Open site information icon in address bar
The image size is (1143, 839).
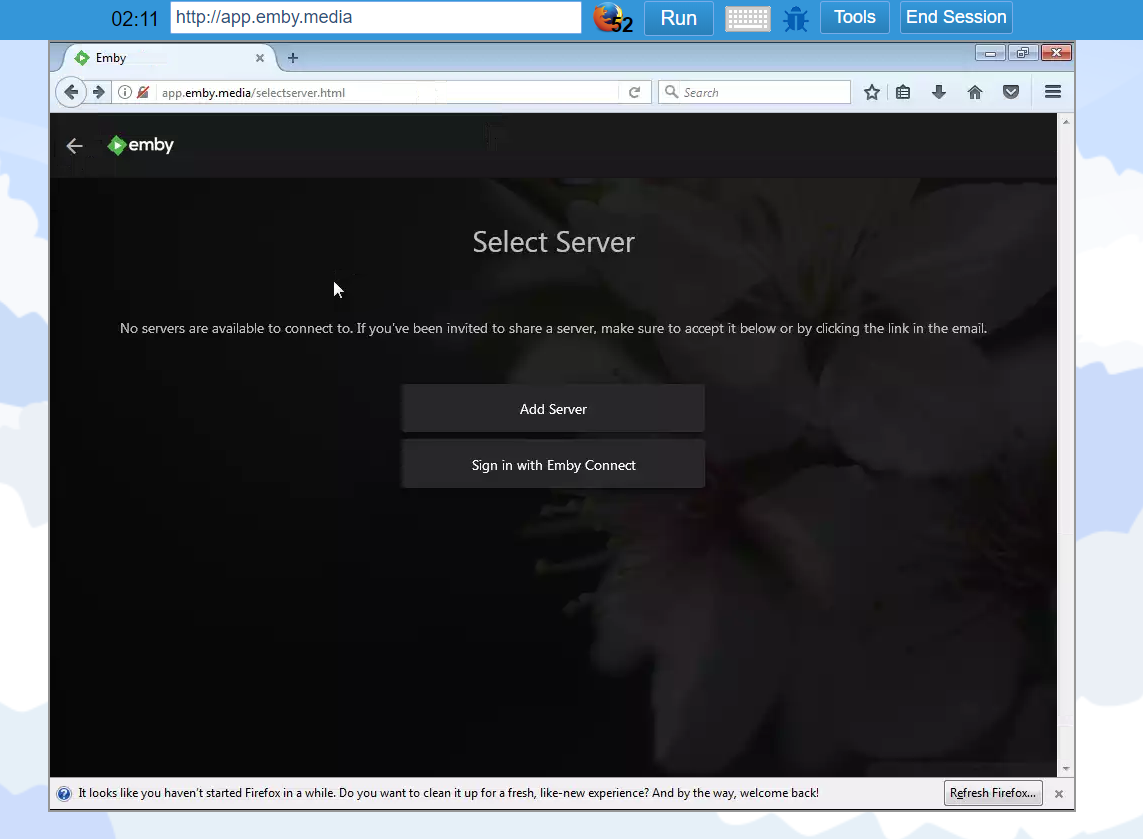[x=125, y=92]
